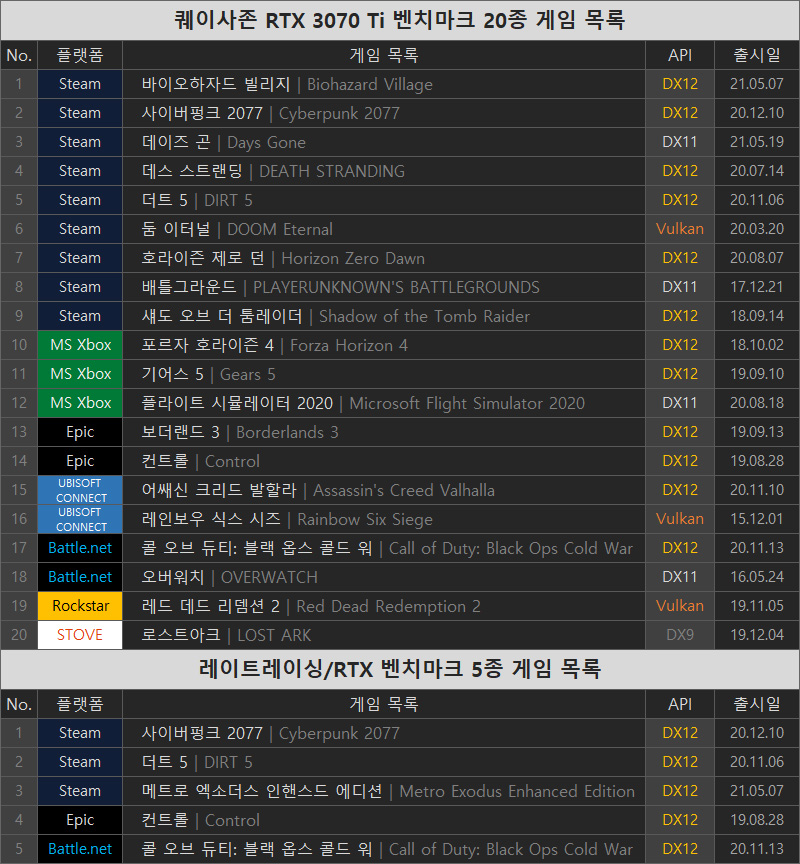Screen dimensions: 800x864
Task: Click release date 20.07.14
Action: click(757, 171)
